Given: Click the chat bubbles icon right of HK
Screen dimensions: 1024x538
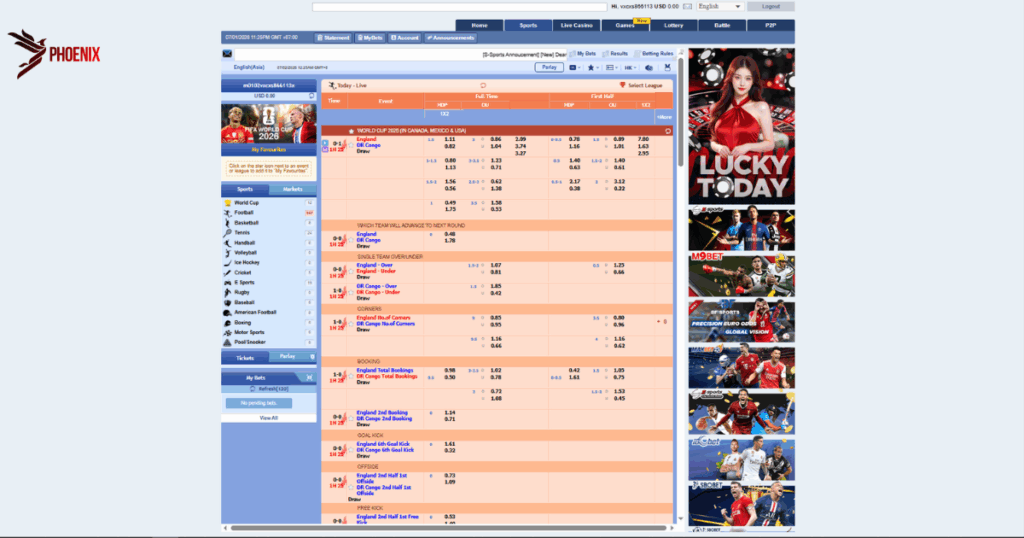Looking at the screenshot, I should click(648, 68).
